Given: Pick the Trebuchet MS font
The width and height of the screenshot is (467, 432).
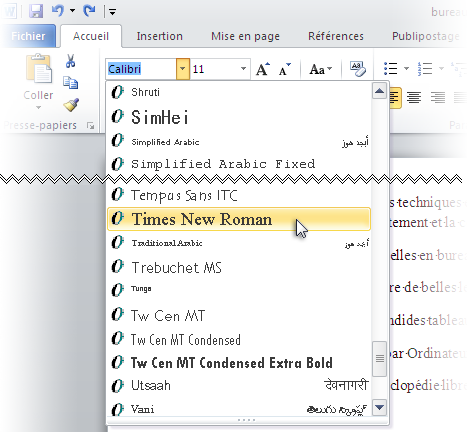Looking at the screenshot, I should click(239, 267).
